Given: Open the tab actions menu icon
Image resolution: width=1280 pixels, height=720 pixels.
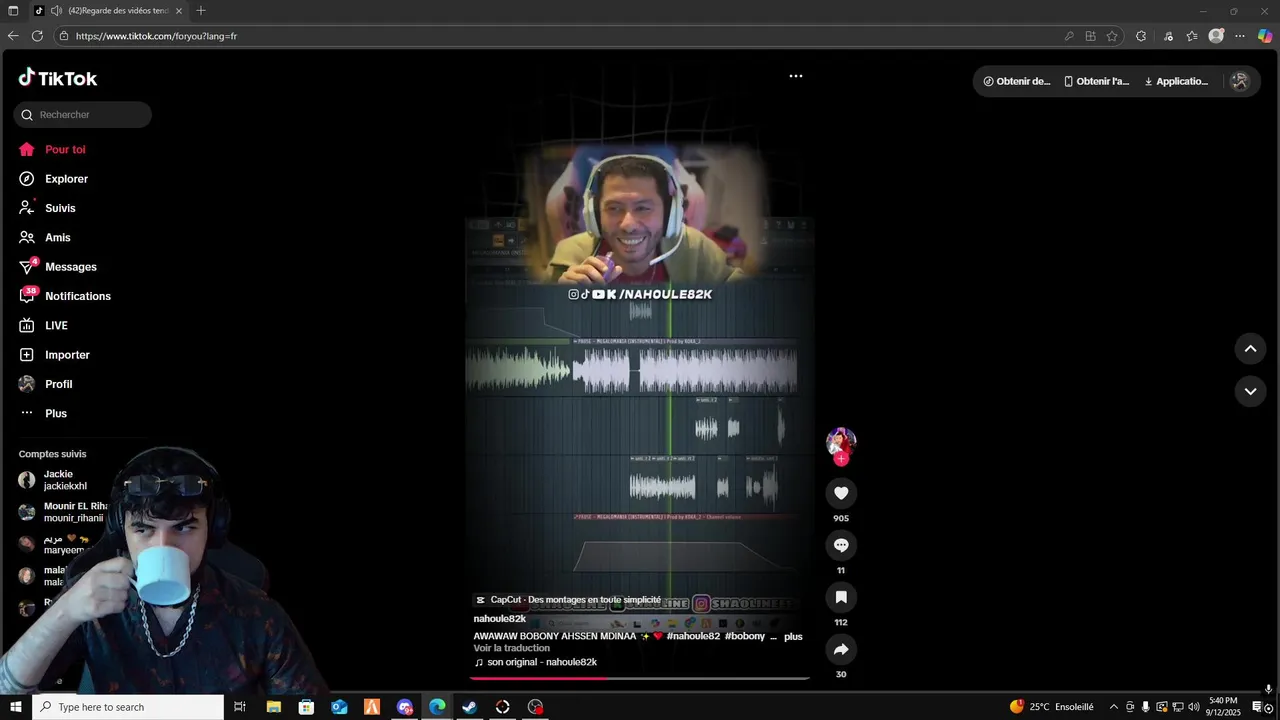Looking at the screenshot, I should (13, 11).
